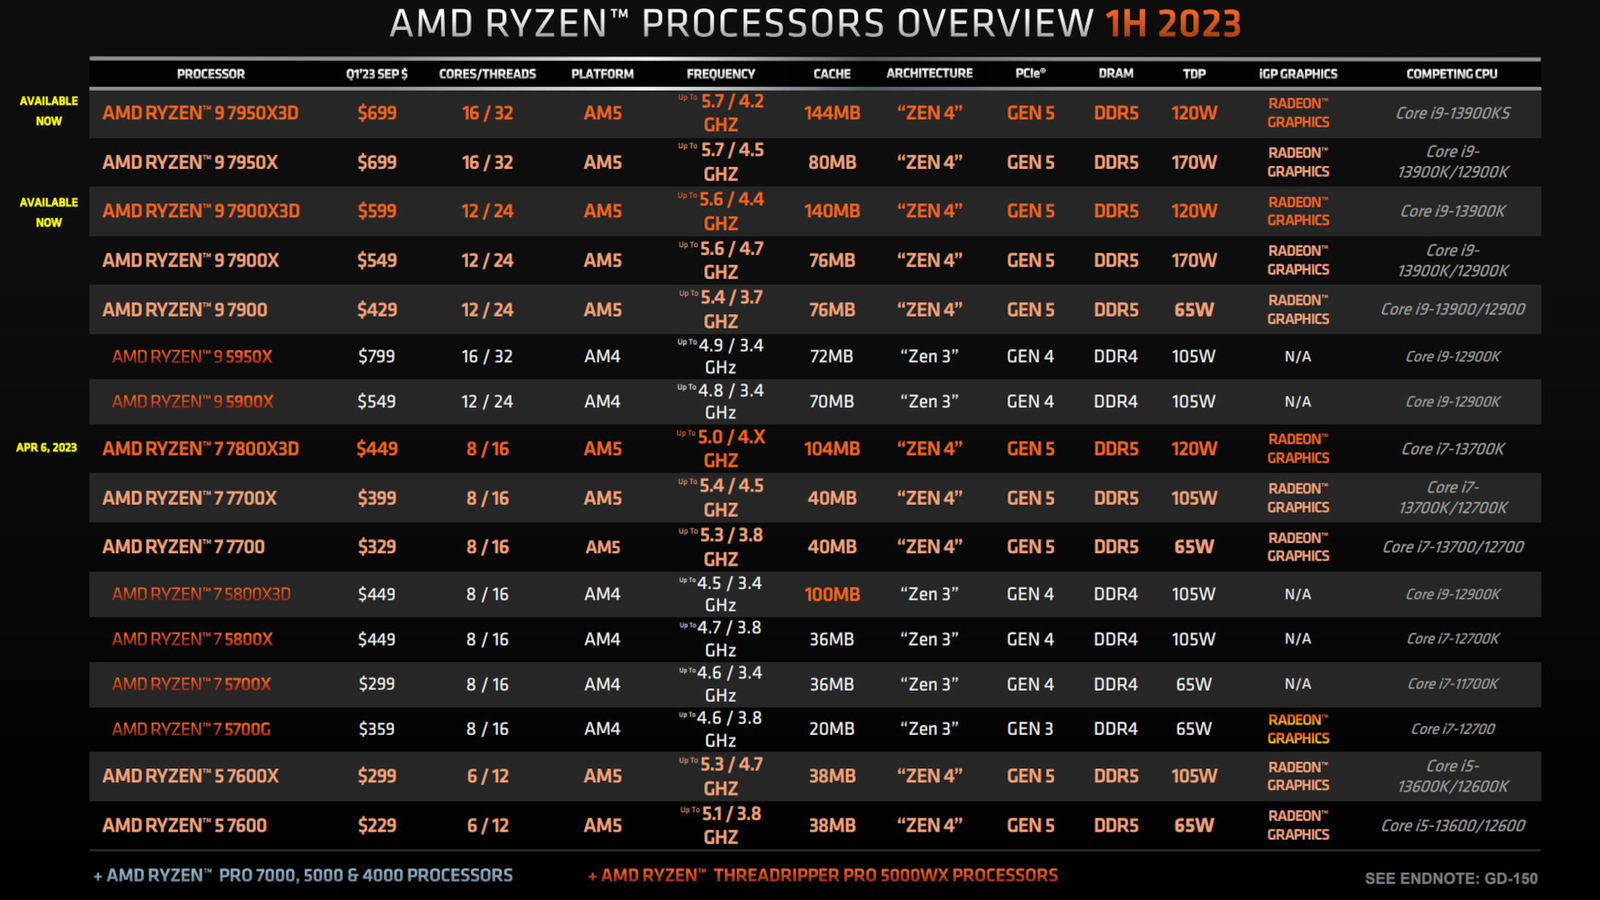Select the AMD RYZEN 9 7950X3D row

pos(210,113)
